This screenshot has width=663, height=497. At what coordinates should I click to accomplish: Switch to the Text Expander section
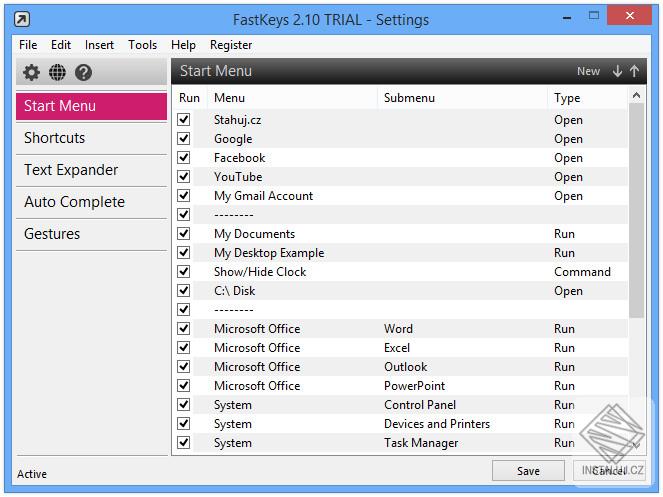(x=91, y=170)
